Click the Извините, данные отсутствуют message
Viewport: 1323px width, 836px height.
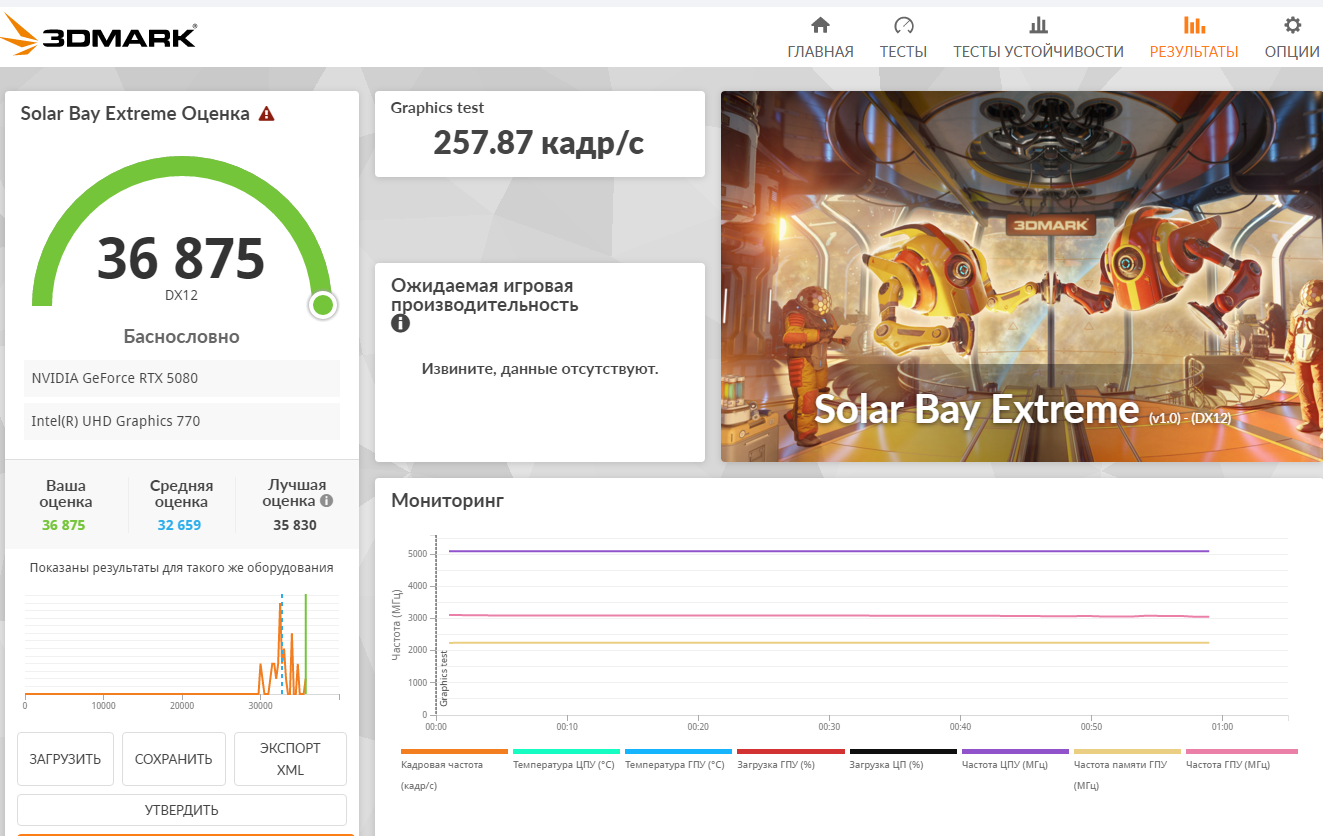540,369
